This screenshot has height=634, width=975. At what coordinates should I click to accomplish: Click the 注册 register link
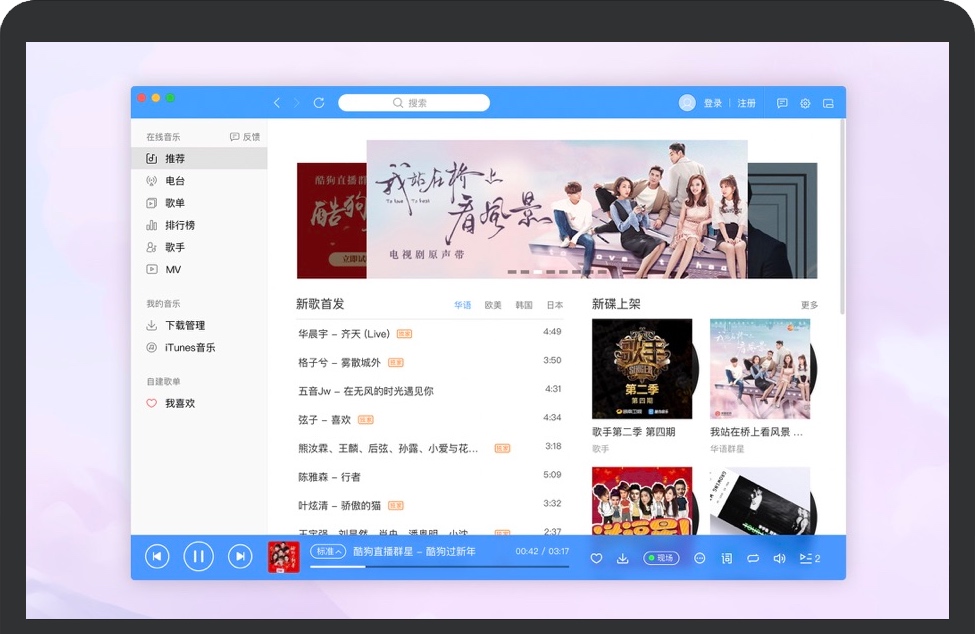(747, 103)
